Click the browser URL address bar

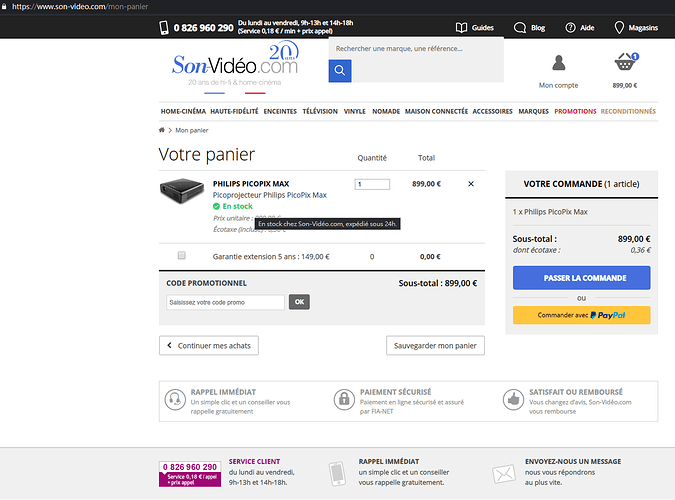click(x=80, y=6)
